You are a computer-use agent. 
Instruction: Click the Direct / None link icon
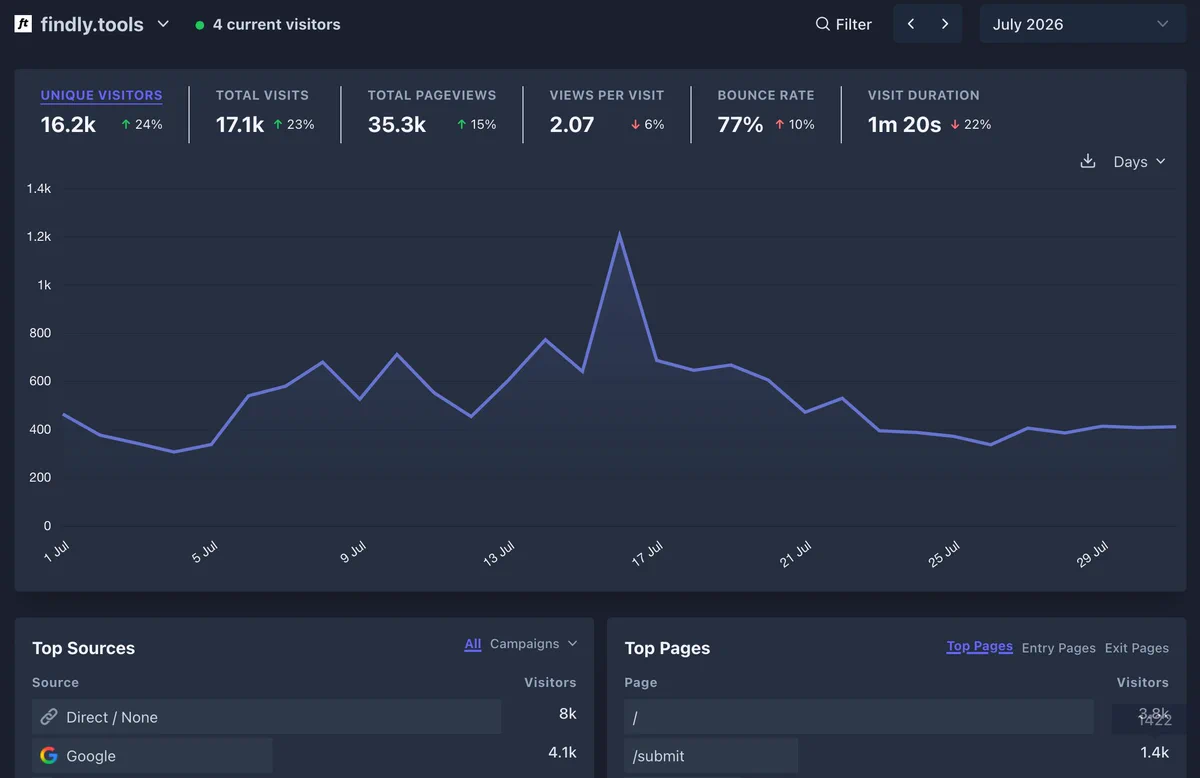49,717
